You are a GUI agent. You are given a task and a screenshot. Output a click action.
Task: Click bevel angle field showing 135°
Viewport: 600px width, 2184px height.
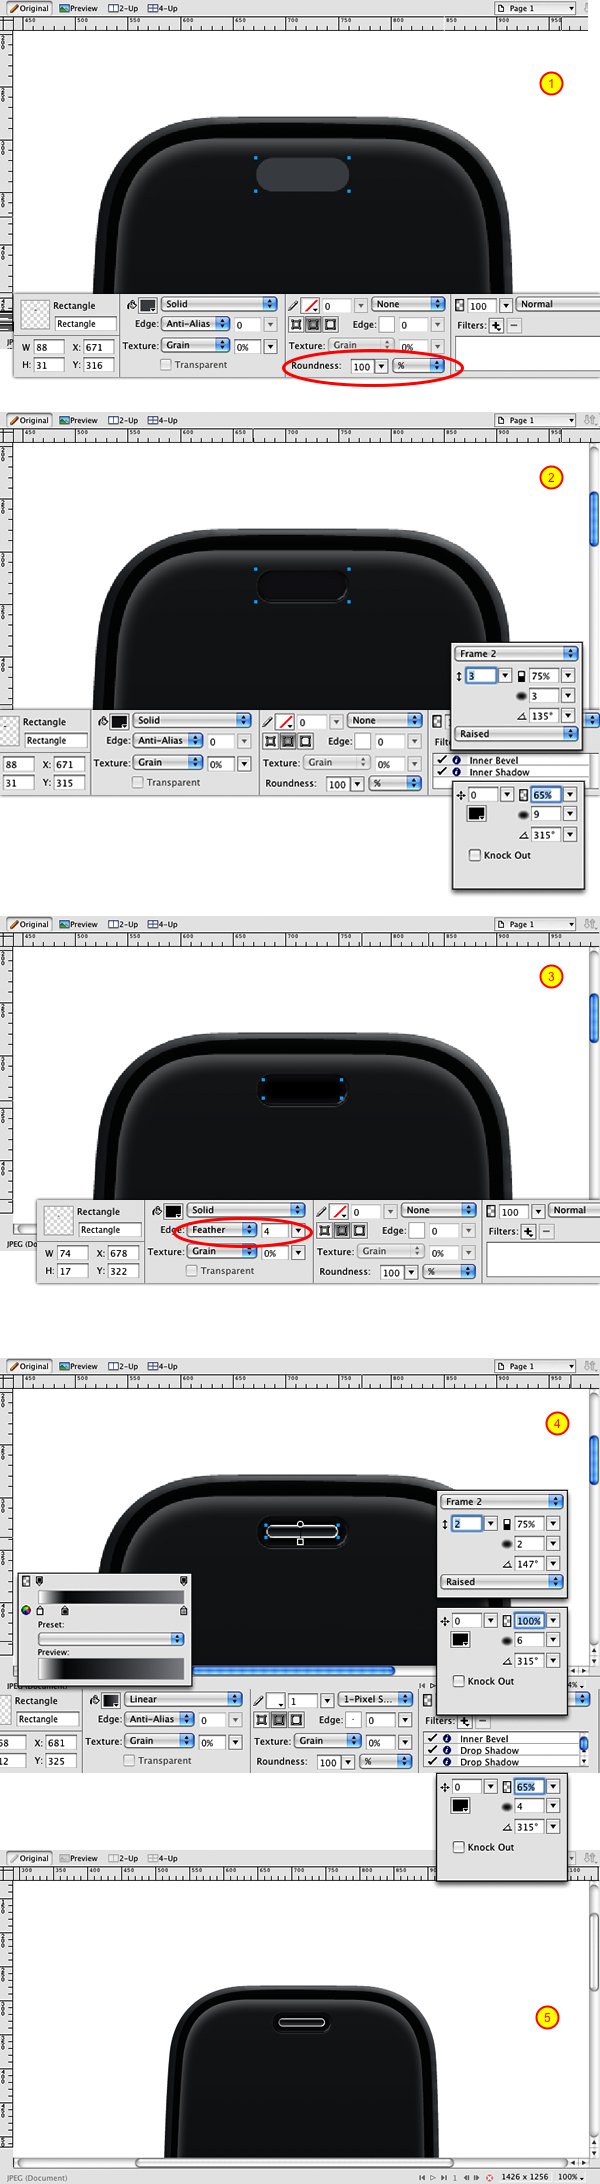[x=545, y=716]
